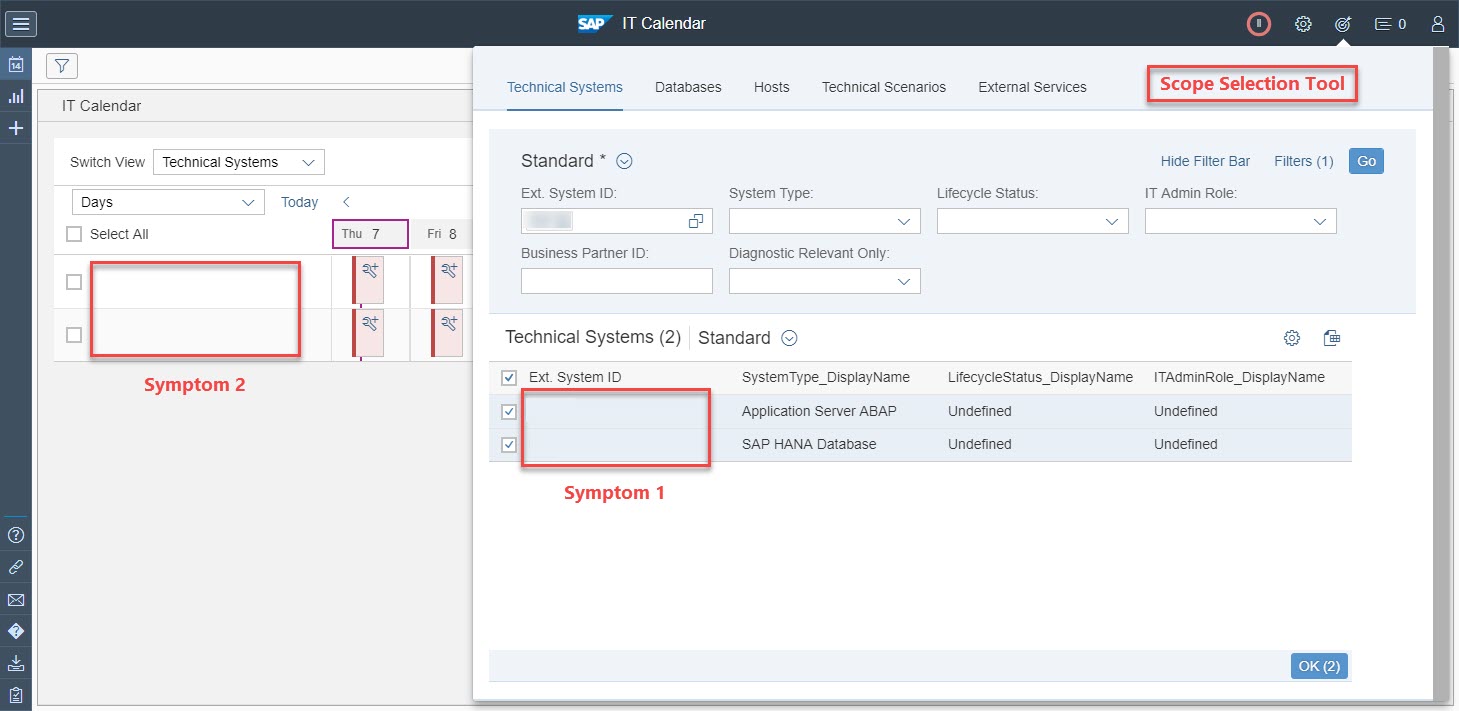Image resolution: width=1459 pixels, height=711 pixels.
Task: Click second row work mode icon under Thu 7
Action: click(x=369, y=322)
